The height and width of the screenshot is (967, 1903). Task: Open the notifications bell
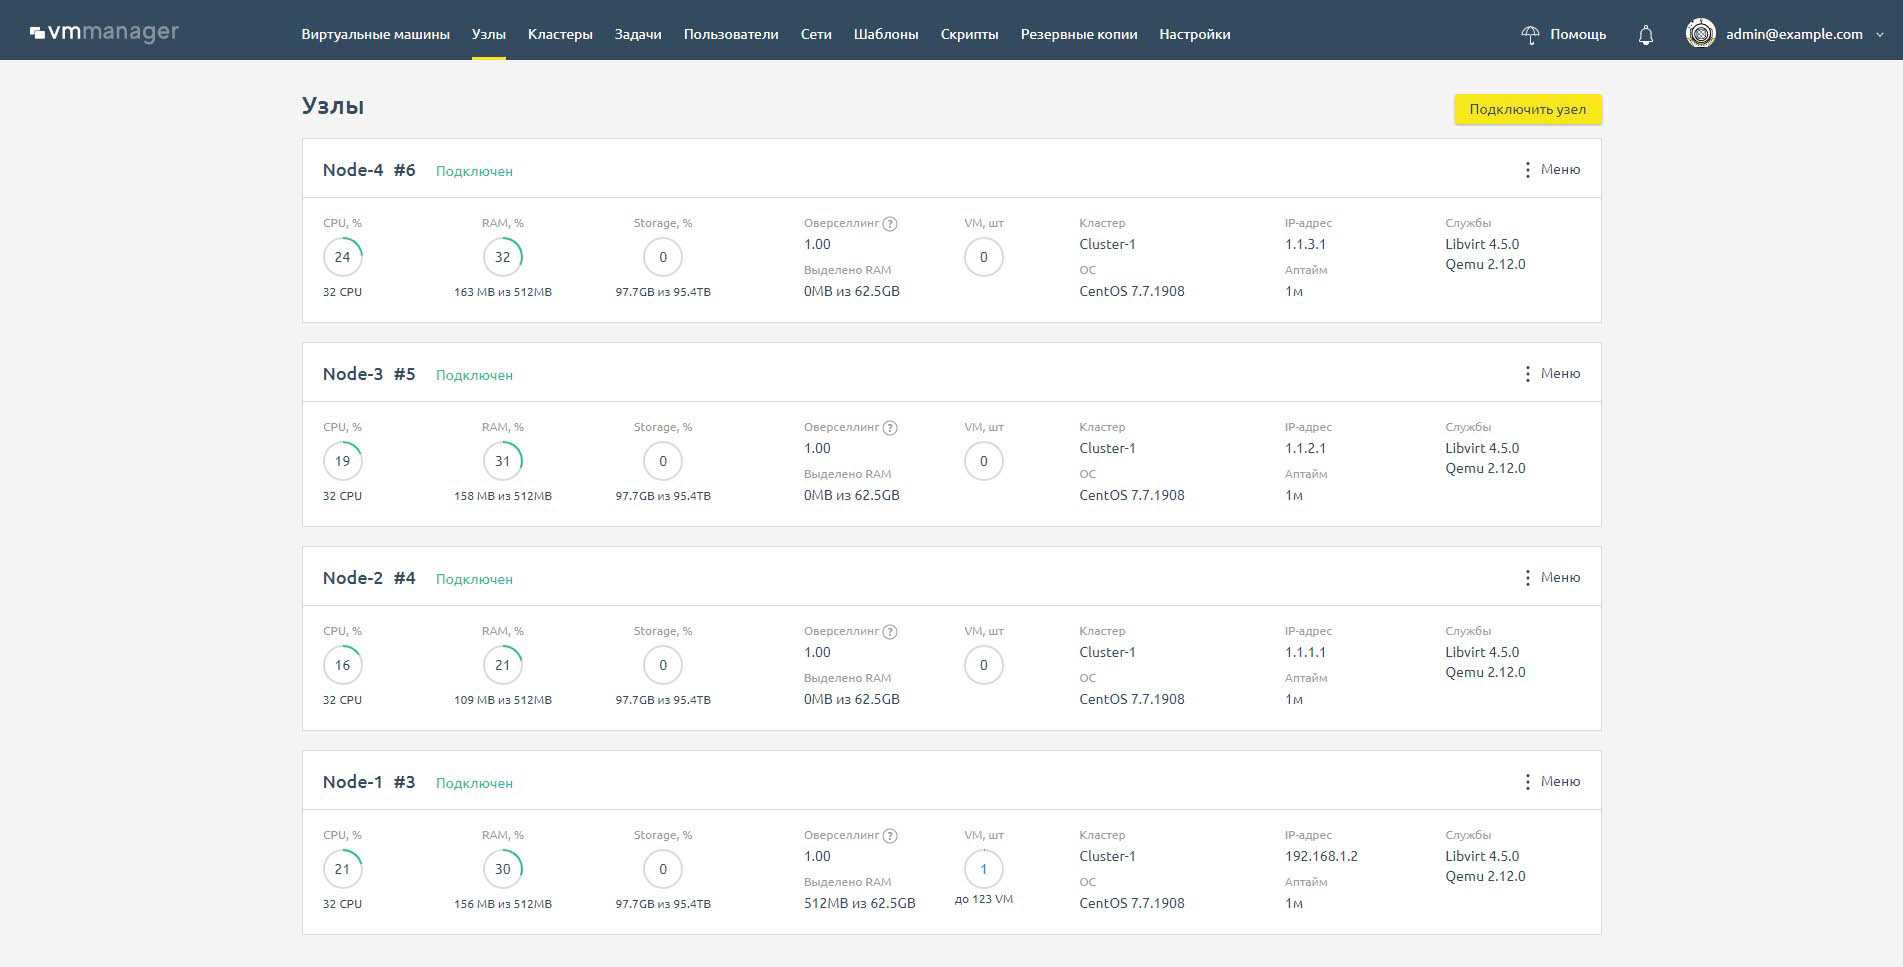[x=1645, y=35]
